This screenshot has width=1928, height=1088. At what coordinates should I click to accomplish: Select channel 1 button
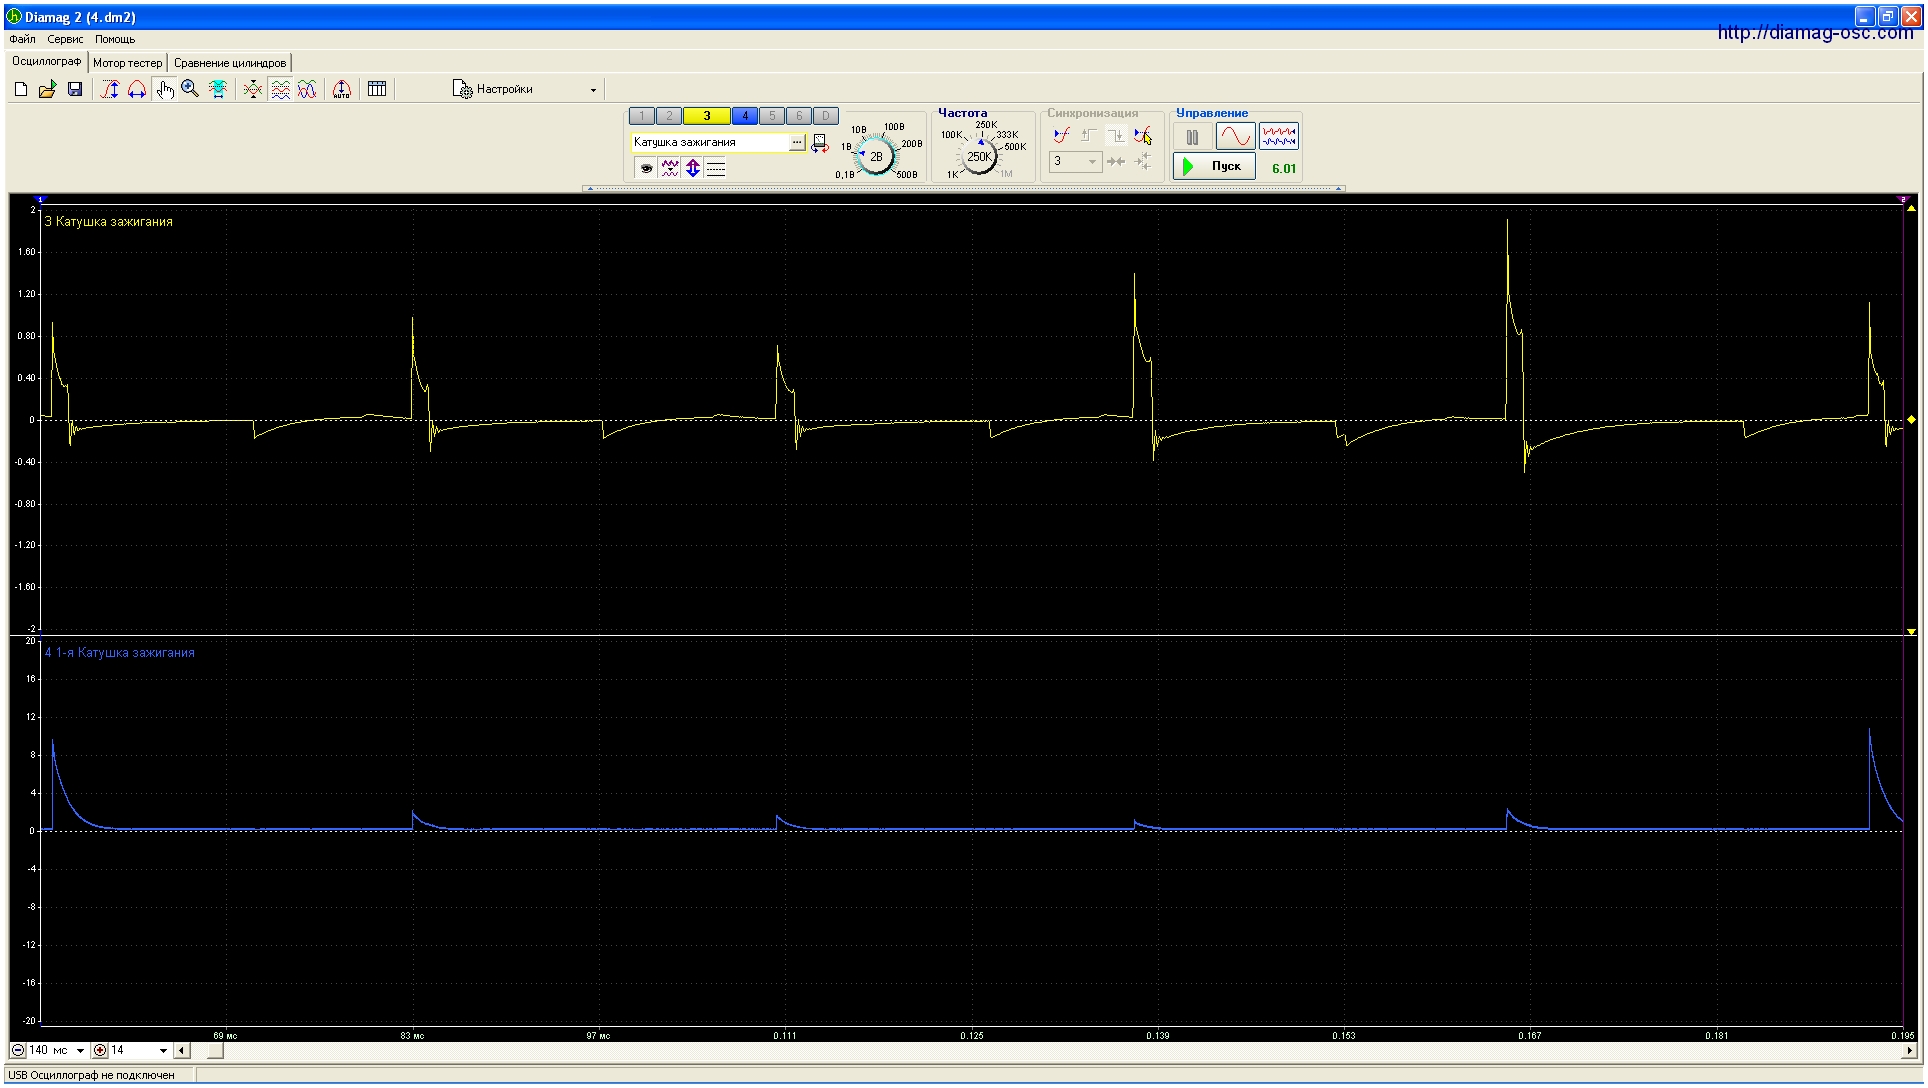(x=642, y=116)
